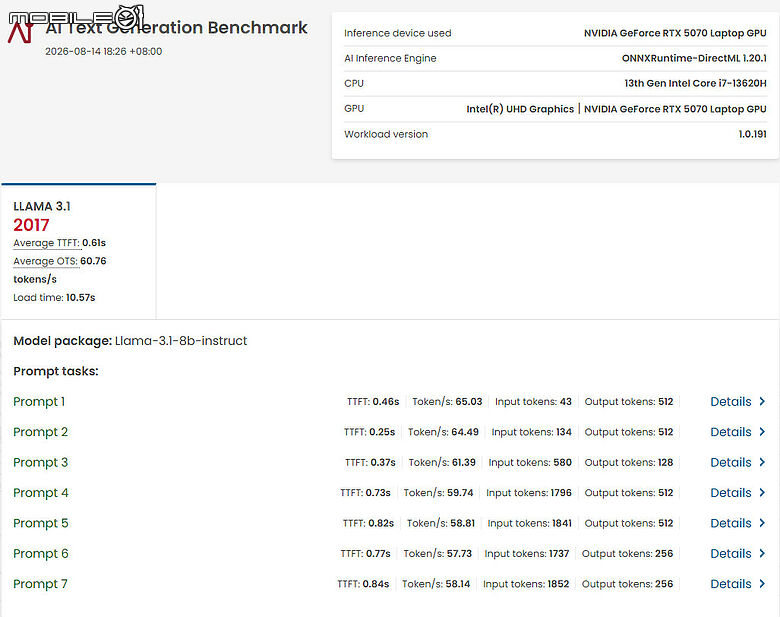Image resolution: width=780 pixels, height=617 pixels.
Task: Click the Prompt 6 label
Action: pyautogui.click(x=41, y=553)
